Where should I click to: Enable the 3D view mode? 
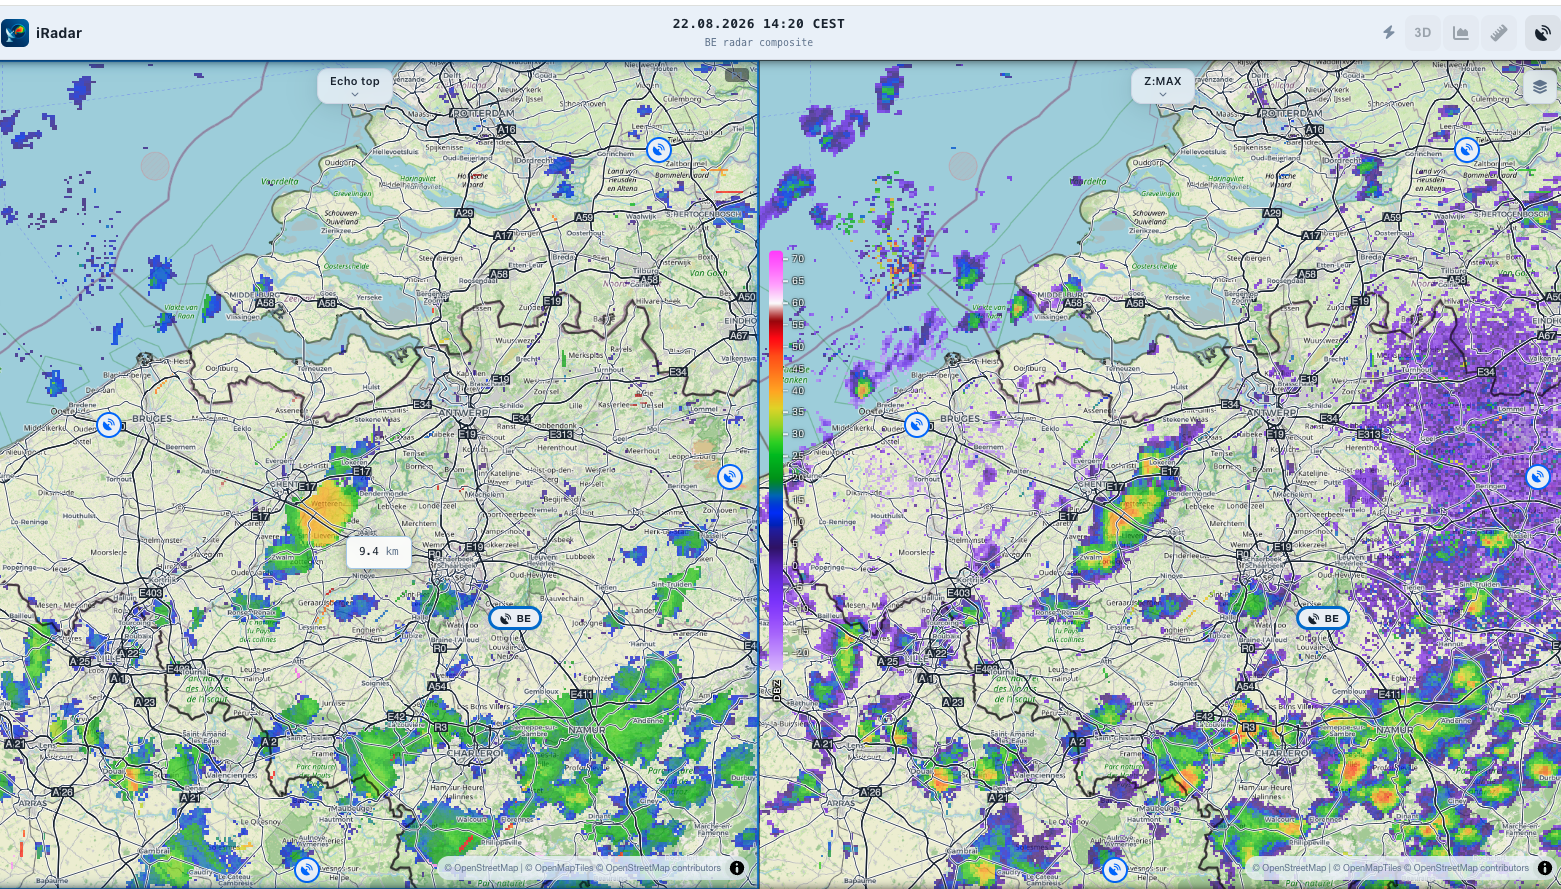pyautogui.click(x=1422, y=33)
